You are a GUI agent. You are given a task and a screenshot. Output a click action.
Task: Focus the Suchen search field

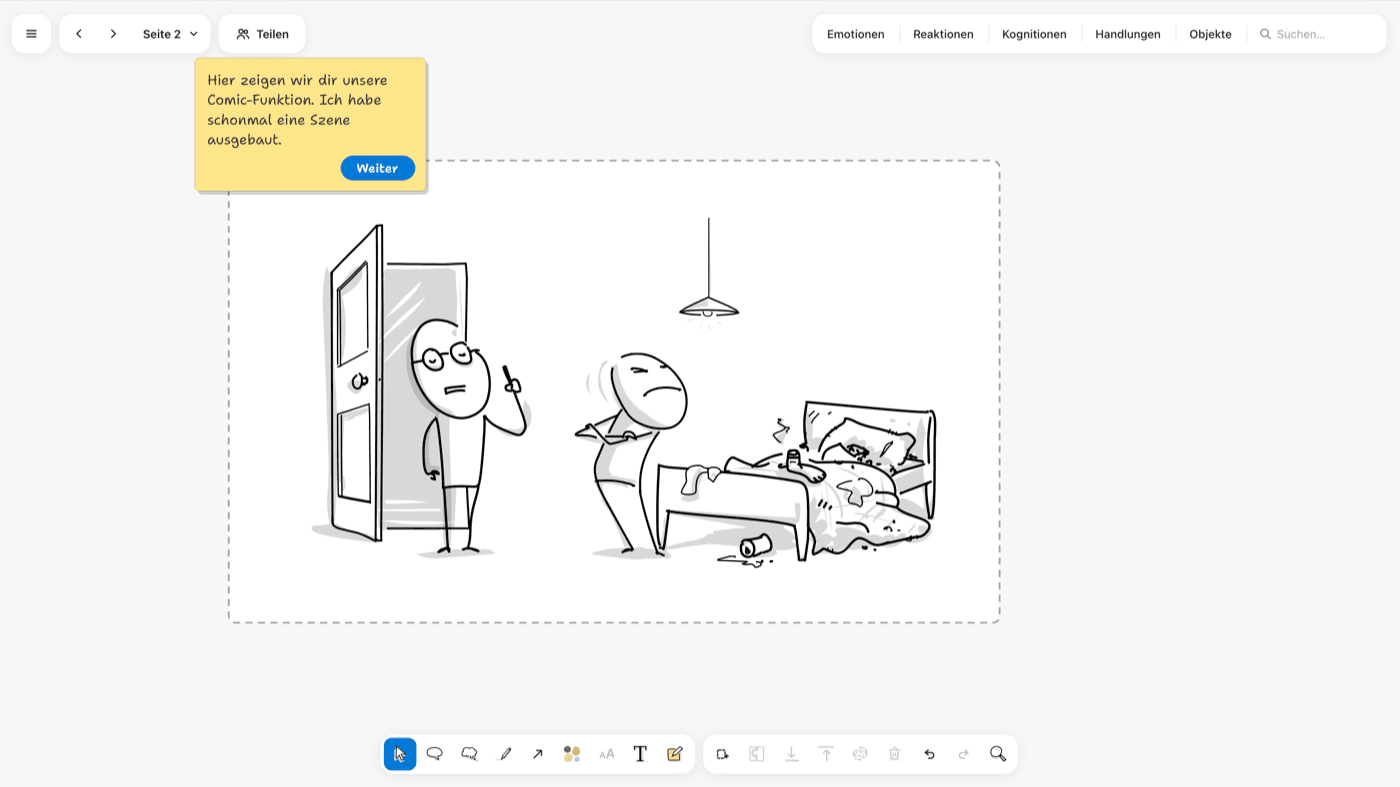tap(1317, 34)
